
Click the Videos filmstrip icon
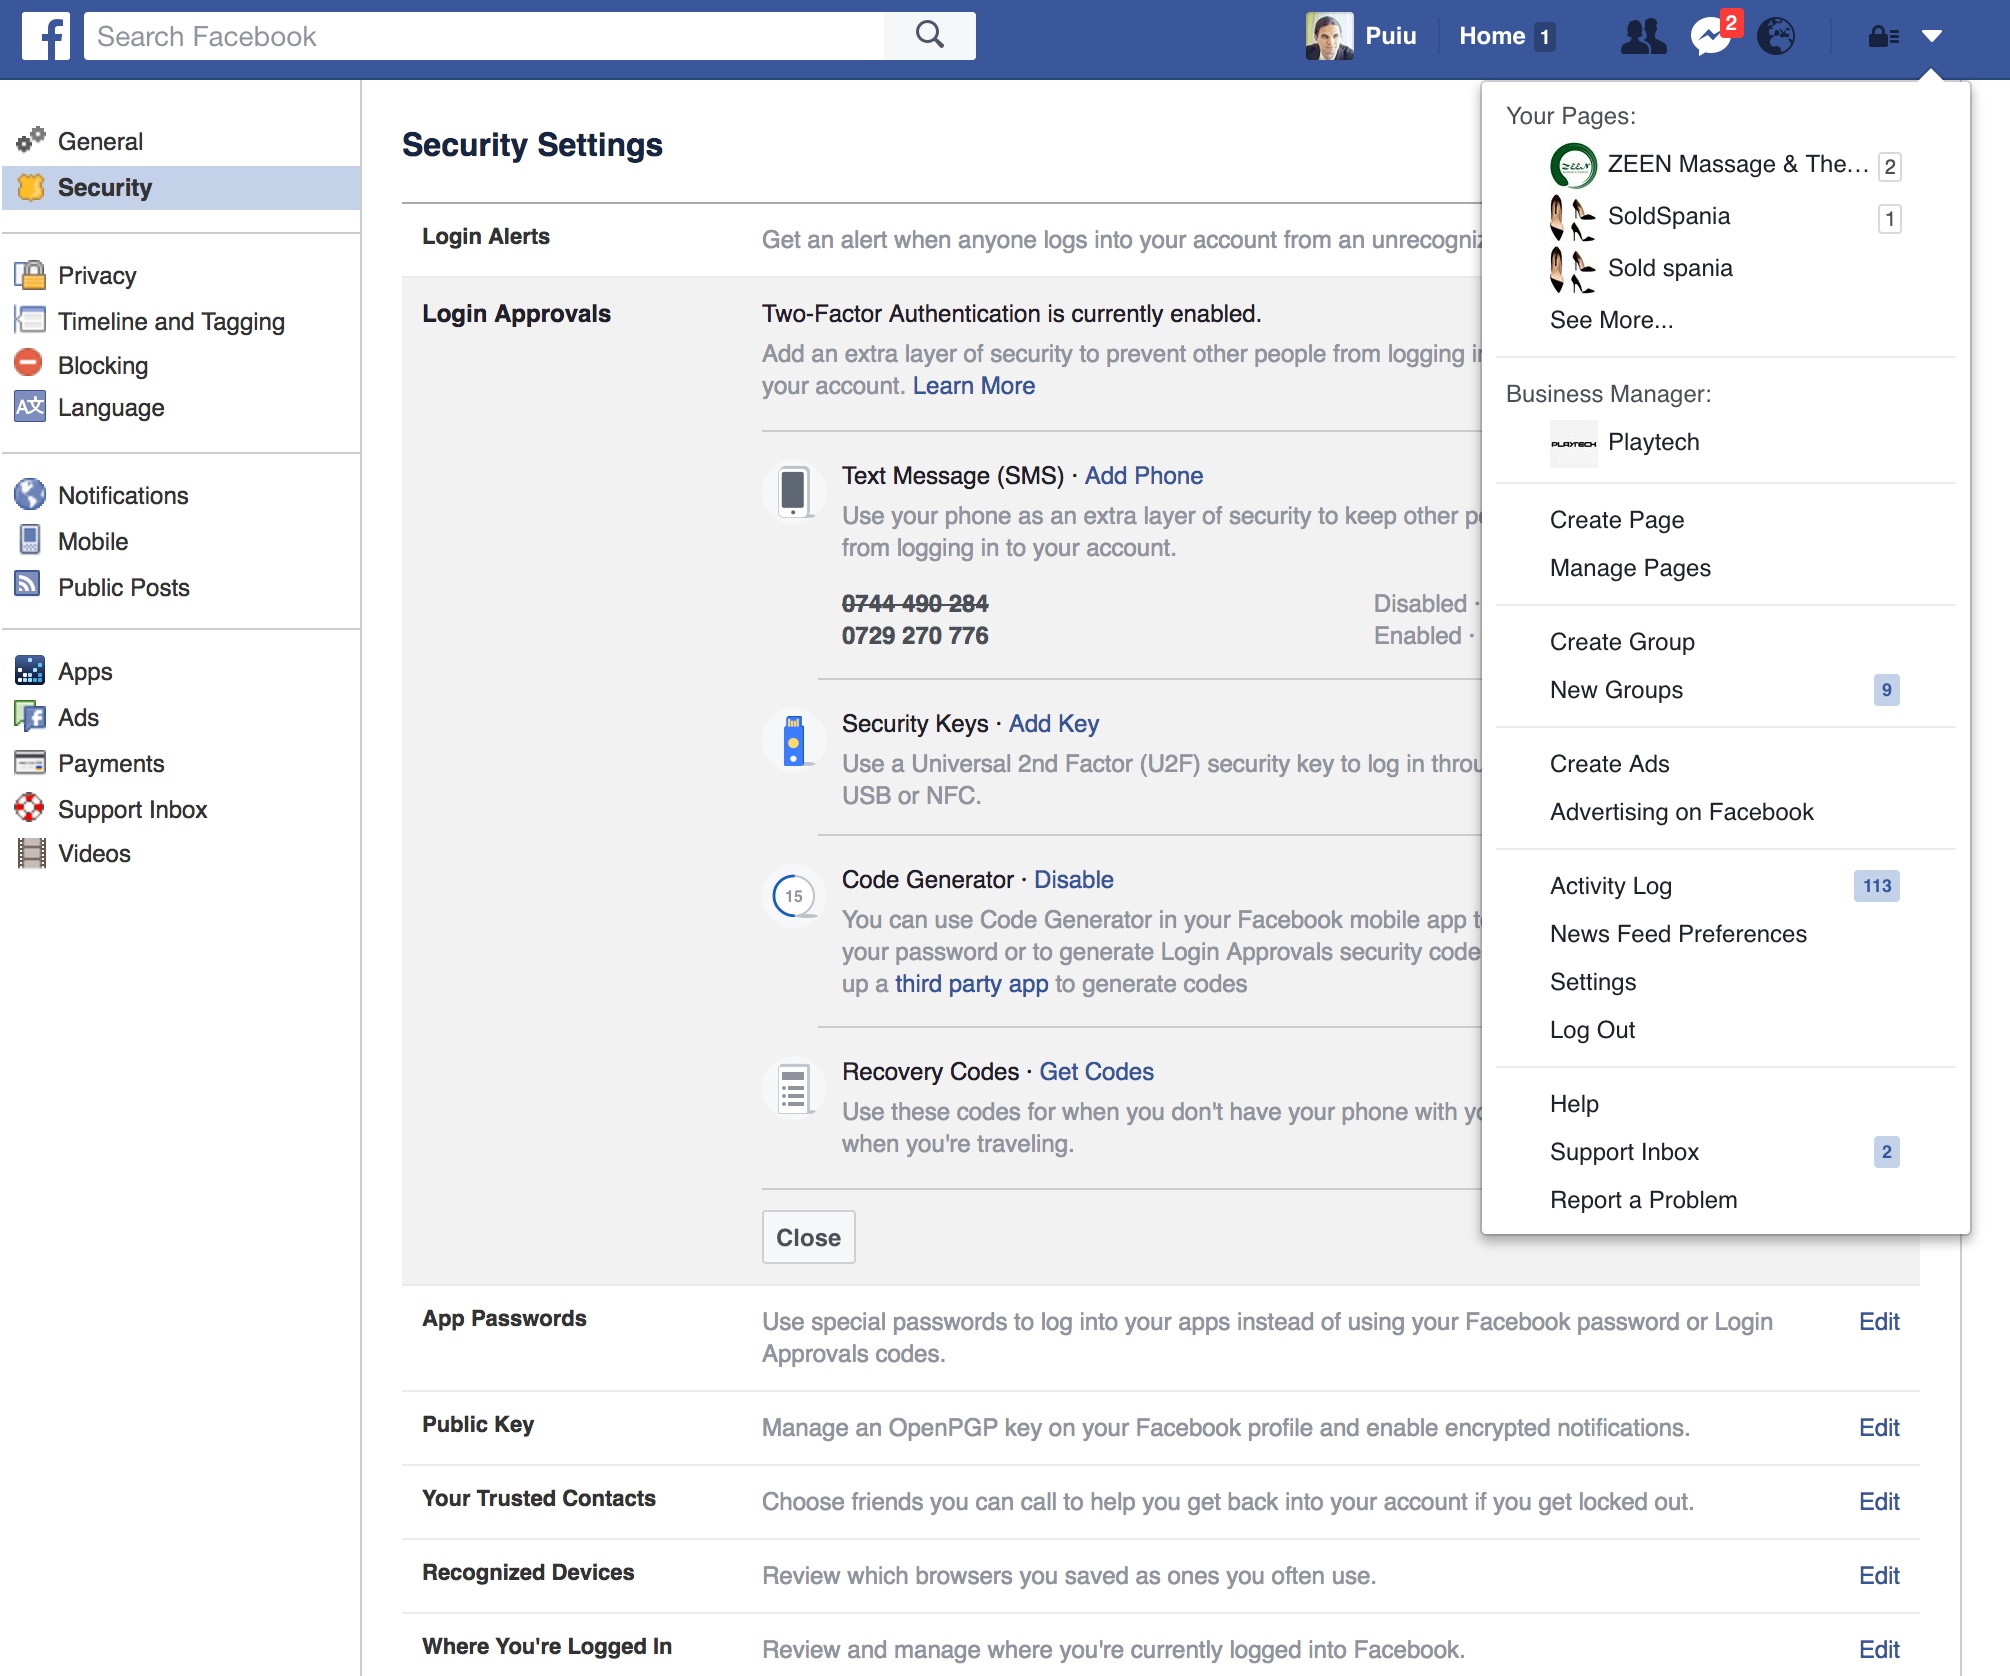coord(32,853)
